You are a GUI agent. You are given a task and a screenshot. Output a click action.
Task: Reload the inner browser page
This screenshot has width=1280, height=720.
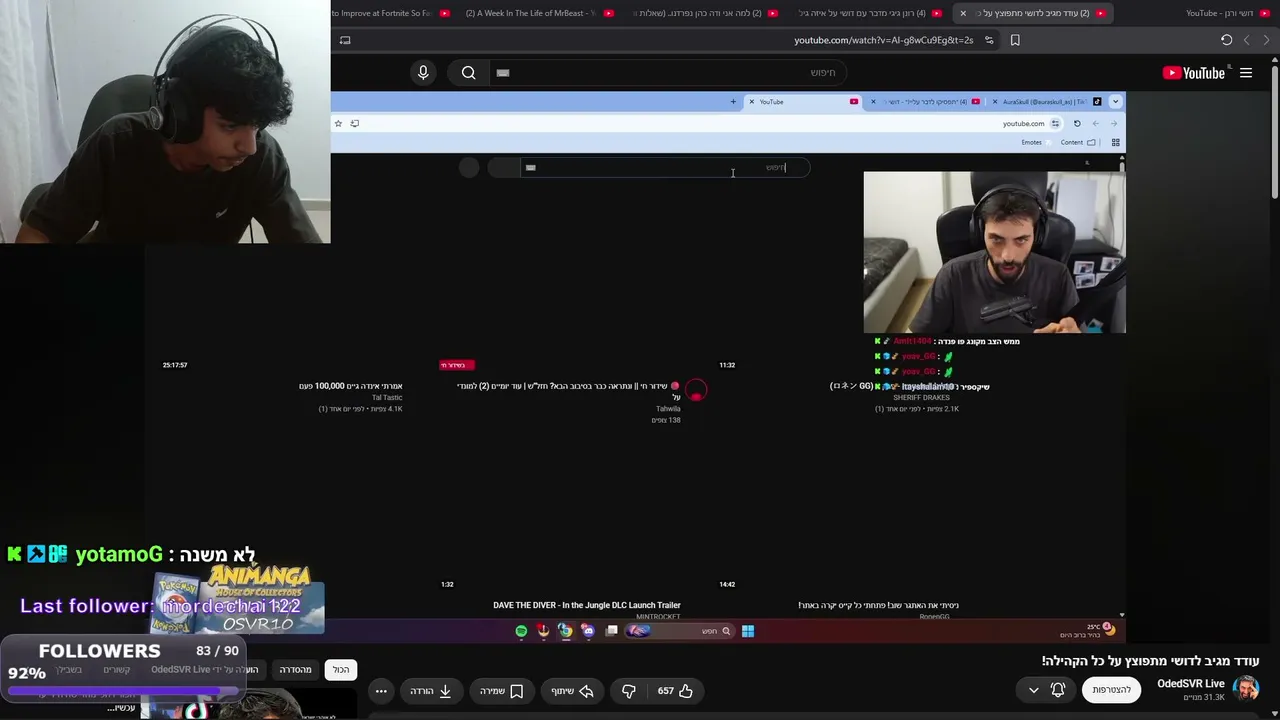pyautogui.click(x=1077, y=123)
